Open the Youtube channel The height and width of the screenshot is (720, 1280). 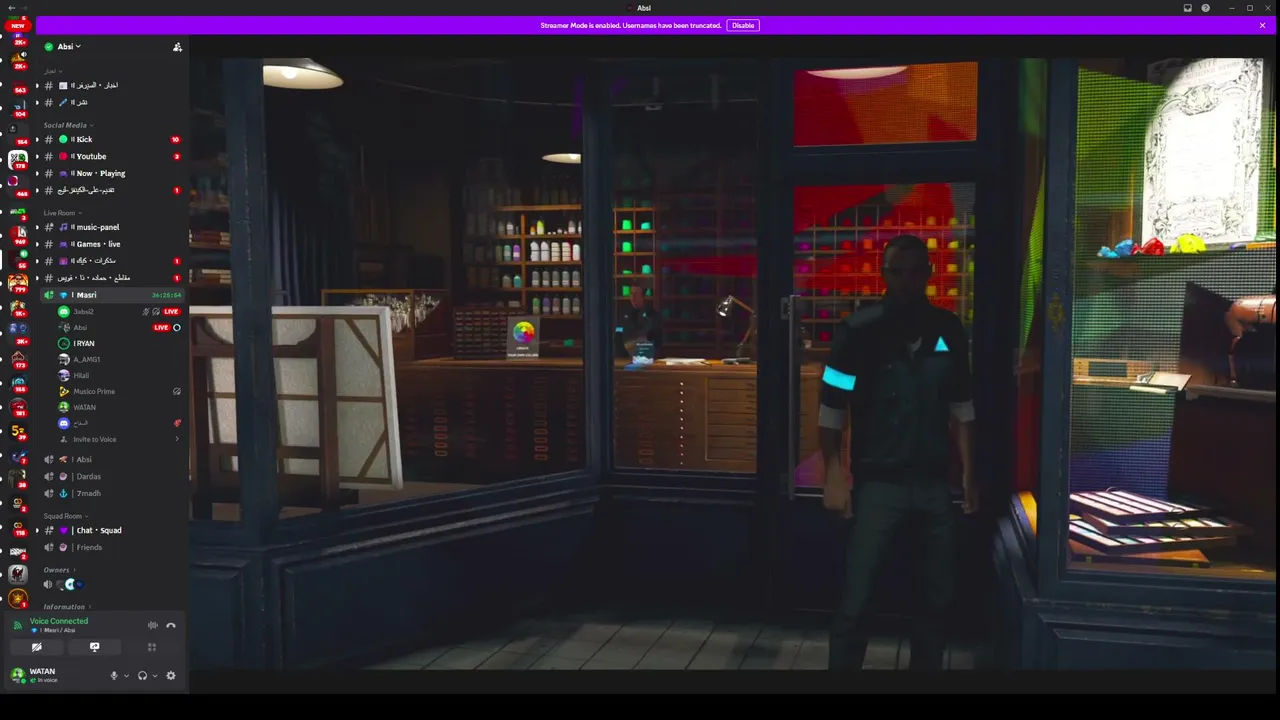[x=110, y=157]
